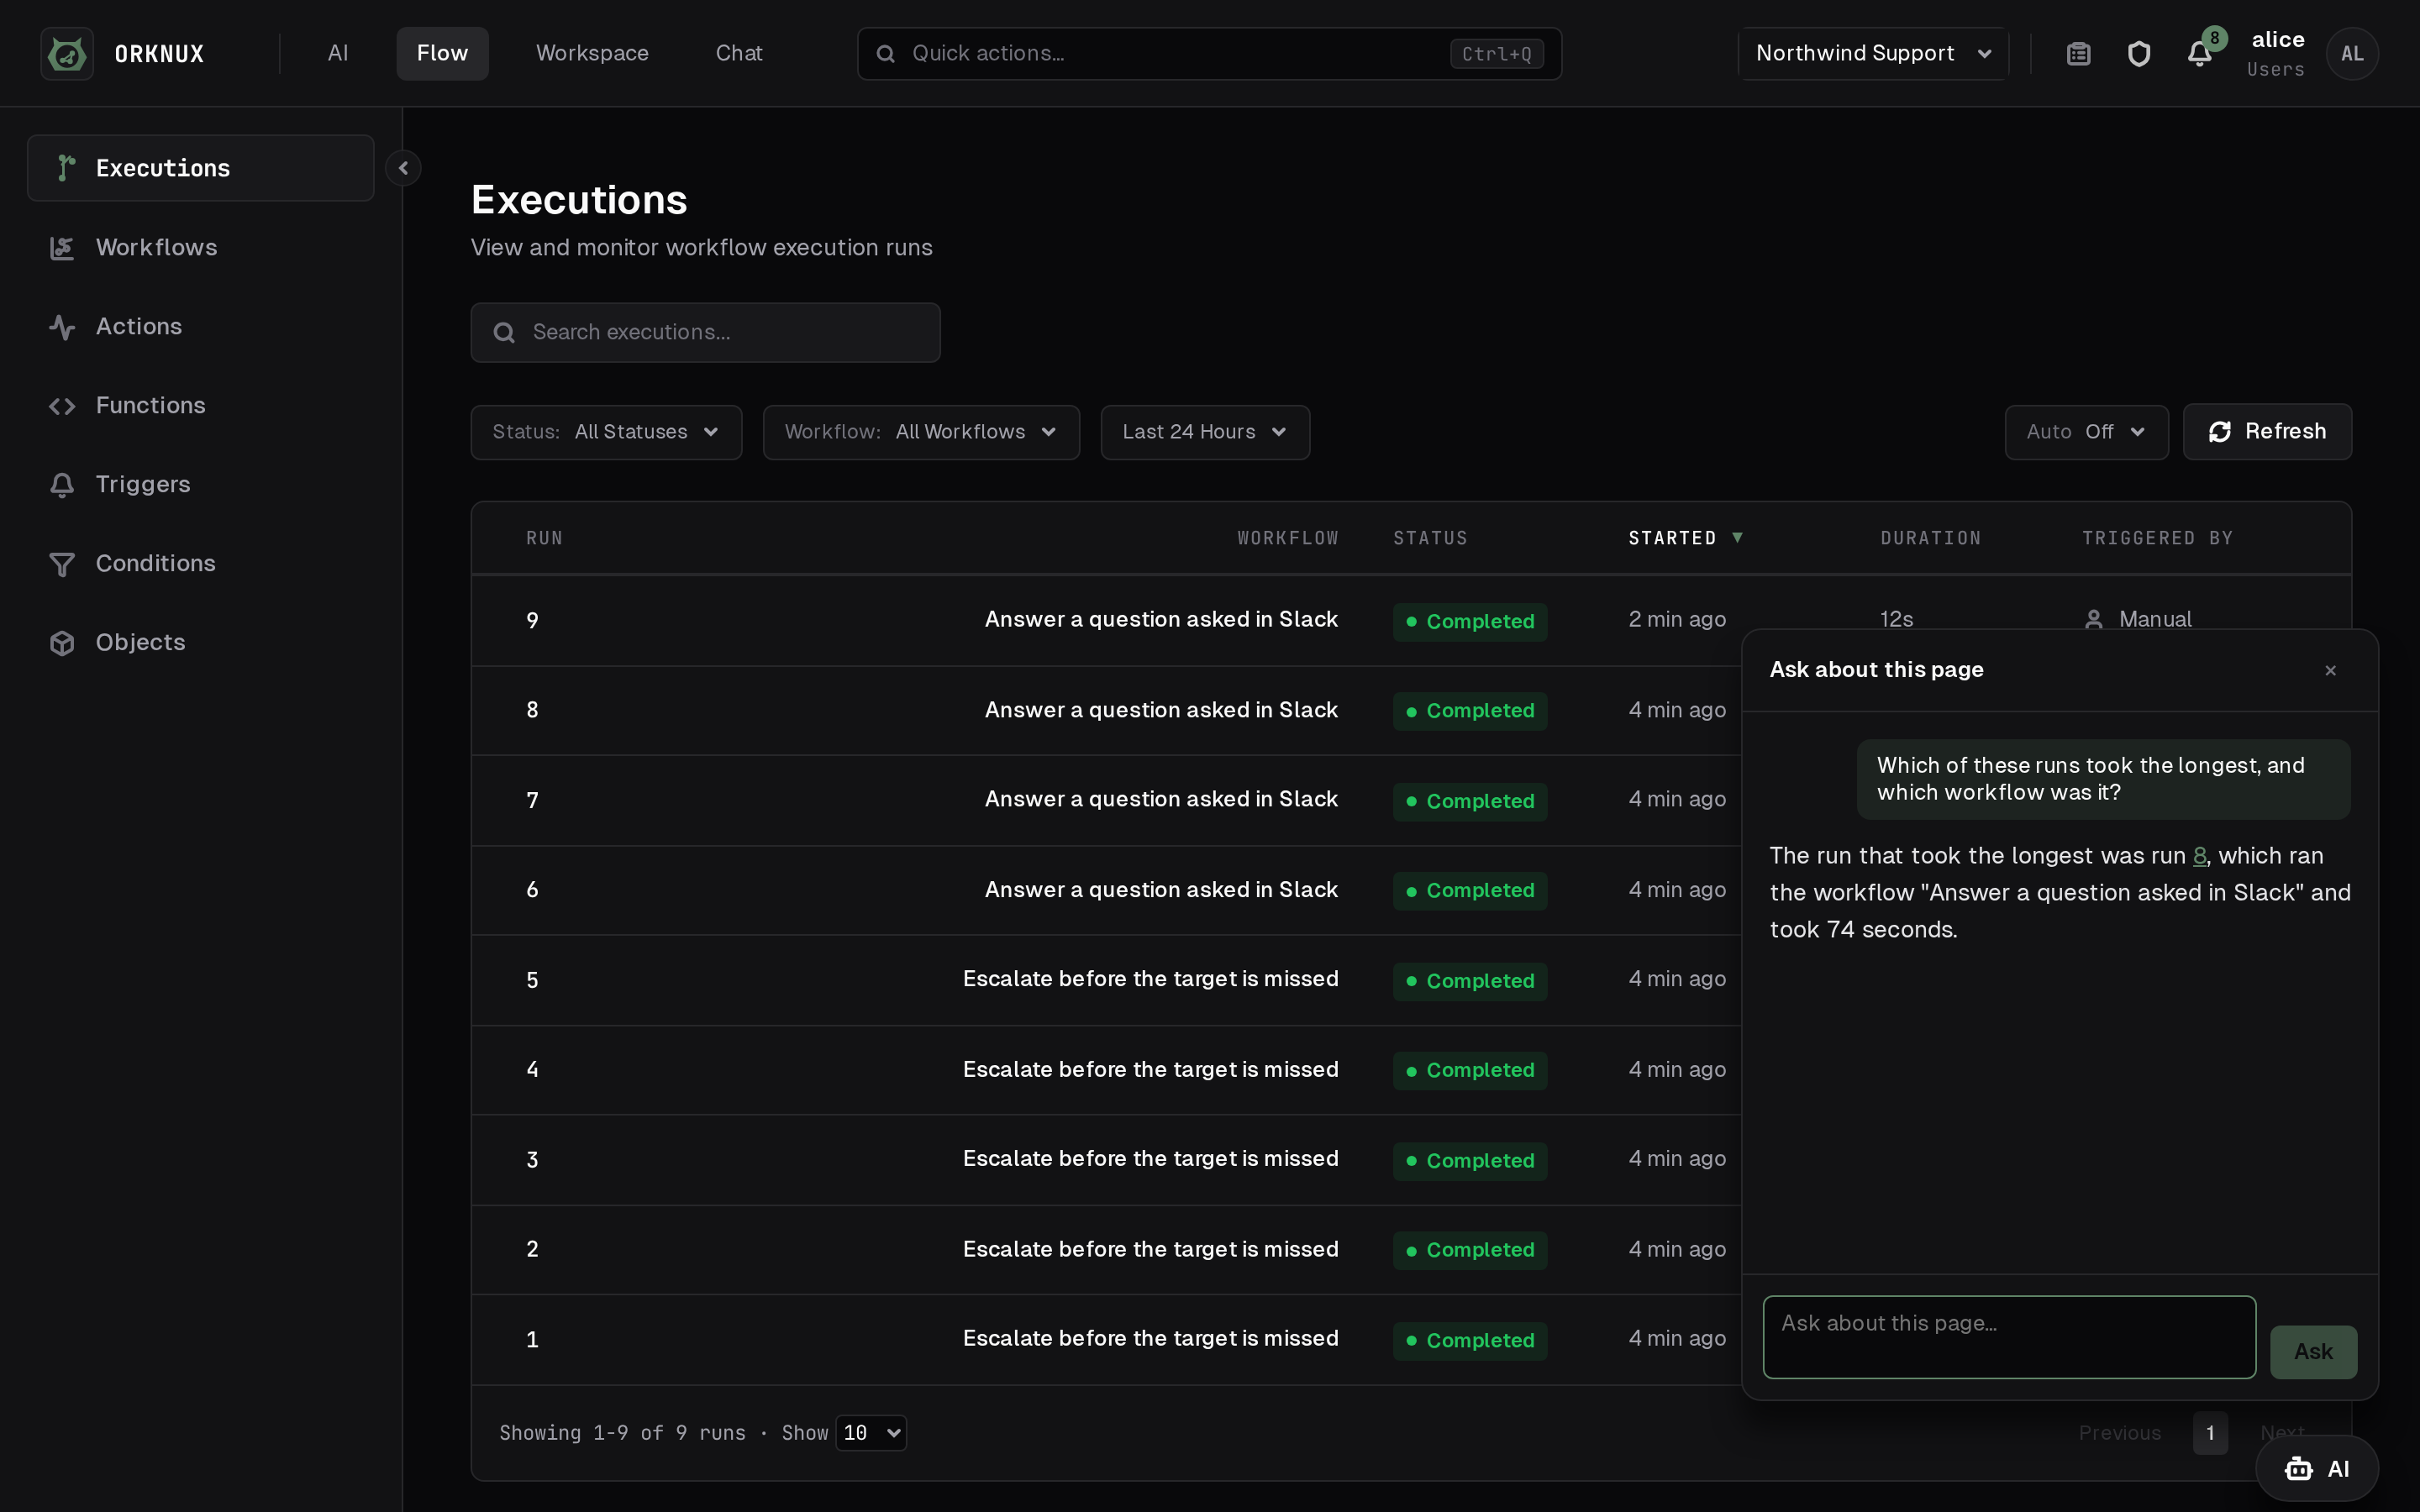Open the Workflow All Workflows dropdown

(921, 432)
